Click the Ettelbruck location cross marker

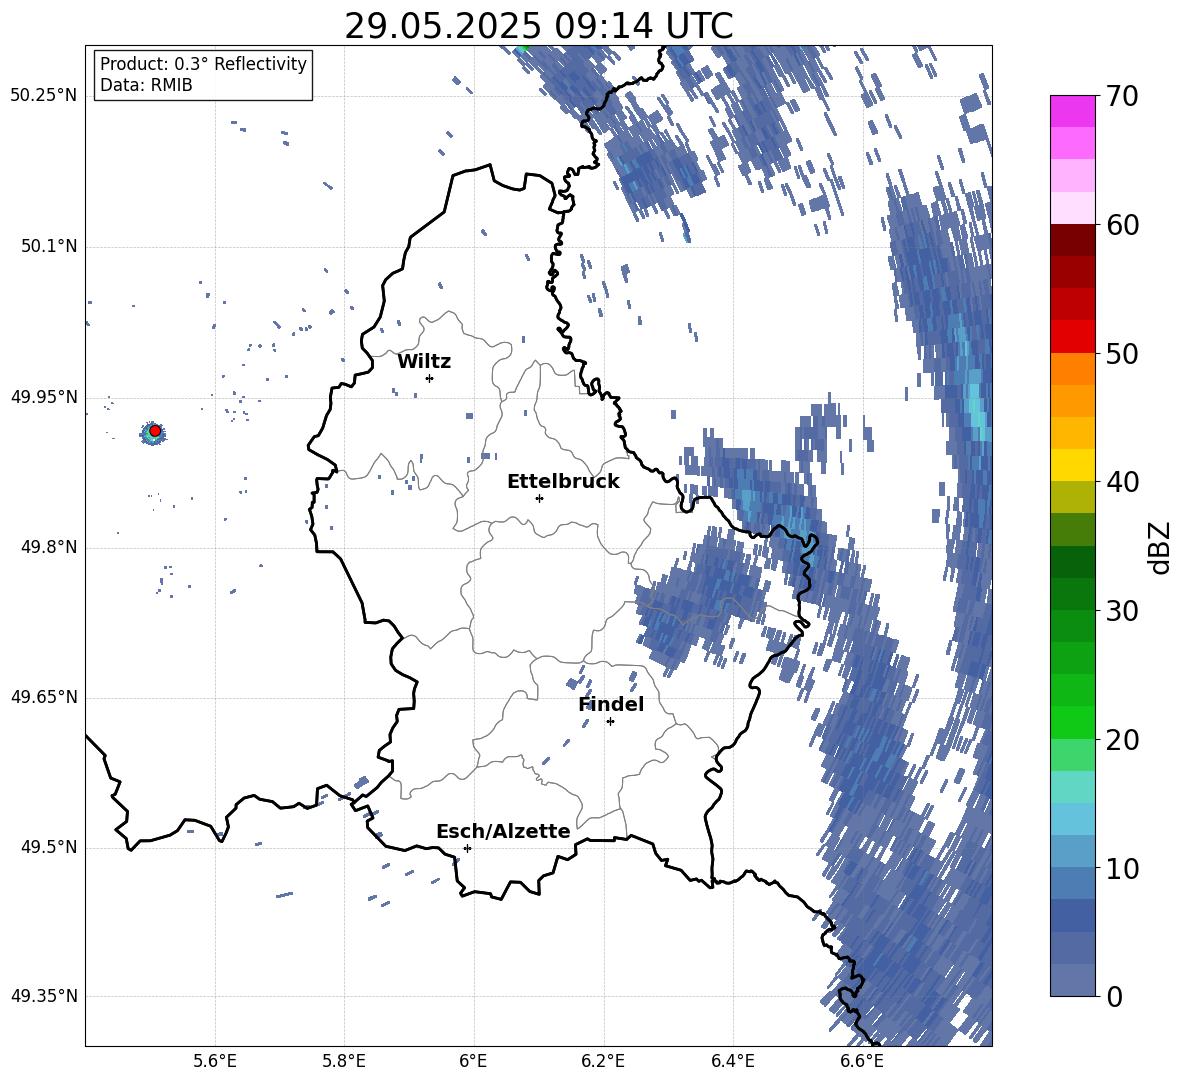539,498
